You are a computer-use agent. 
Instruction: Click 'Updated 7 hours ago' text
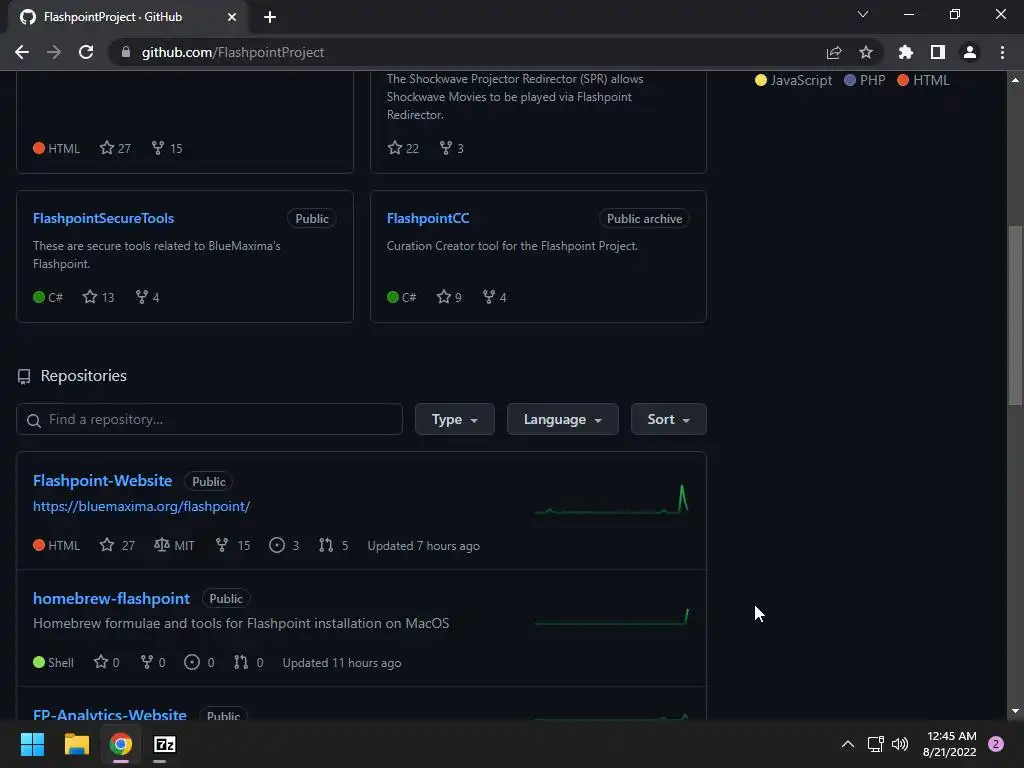point(423,546)
